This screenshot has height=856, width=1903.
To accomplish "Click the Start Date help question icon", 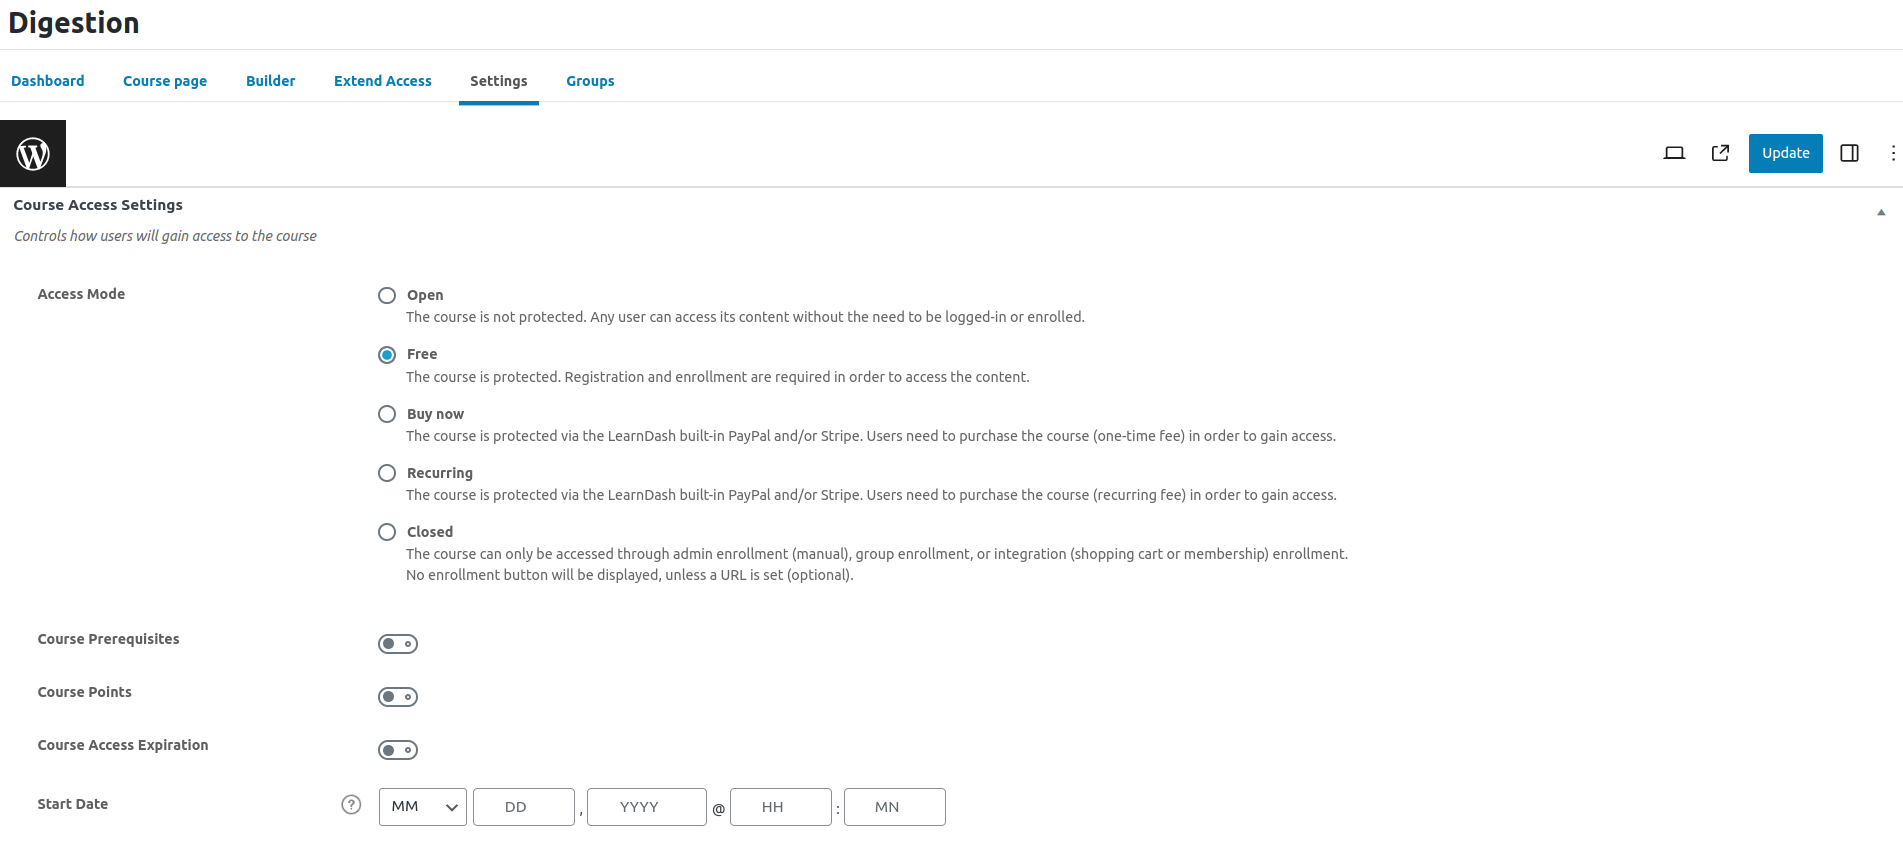I will click(x=351, y=805).
